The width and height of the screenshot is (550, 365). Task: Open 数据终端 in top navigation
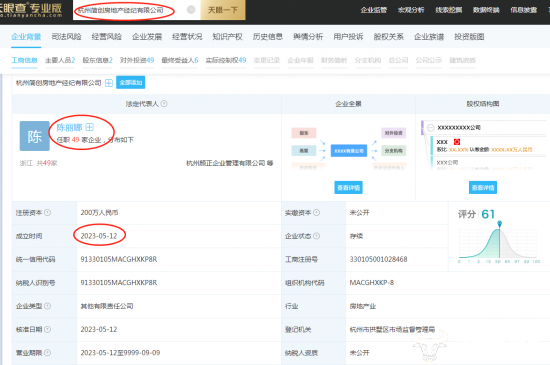tap(486, 10)
